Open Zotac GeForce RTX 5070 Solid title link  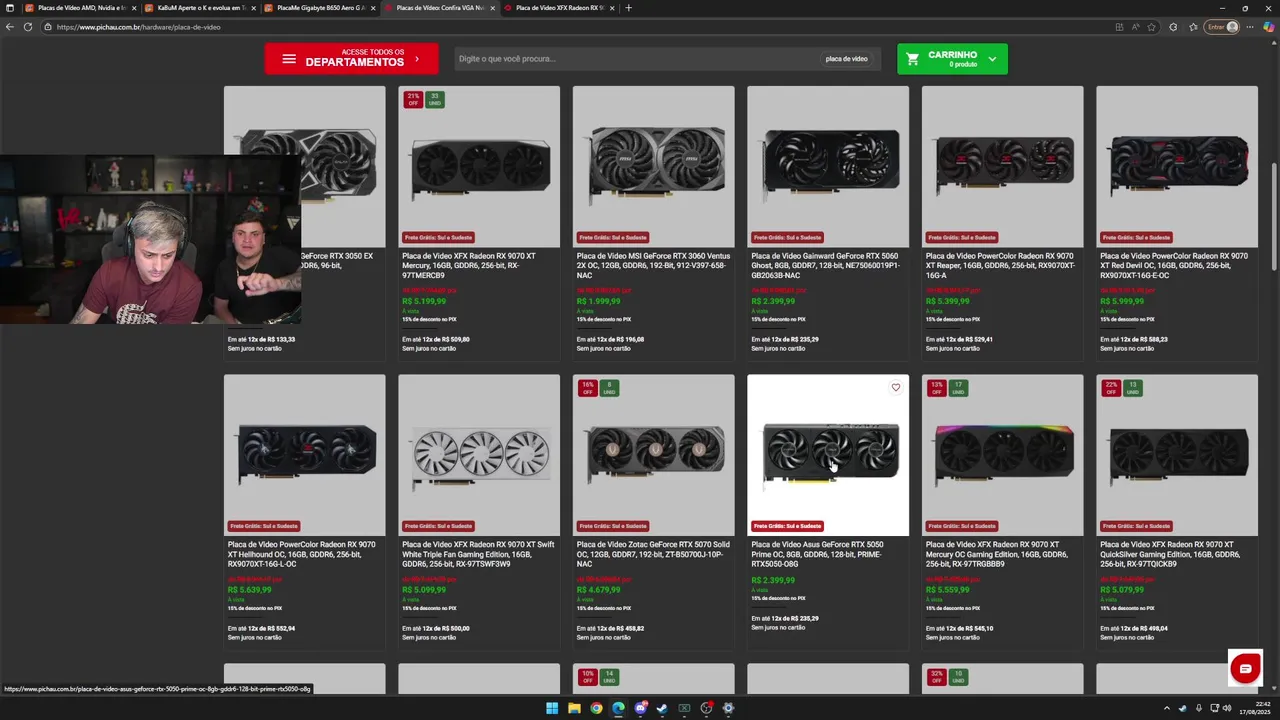653,554
